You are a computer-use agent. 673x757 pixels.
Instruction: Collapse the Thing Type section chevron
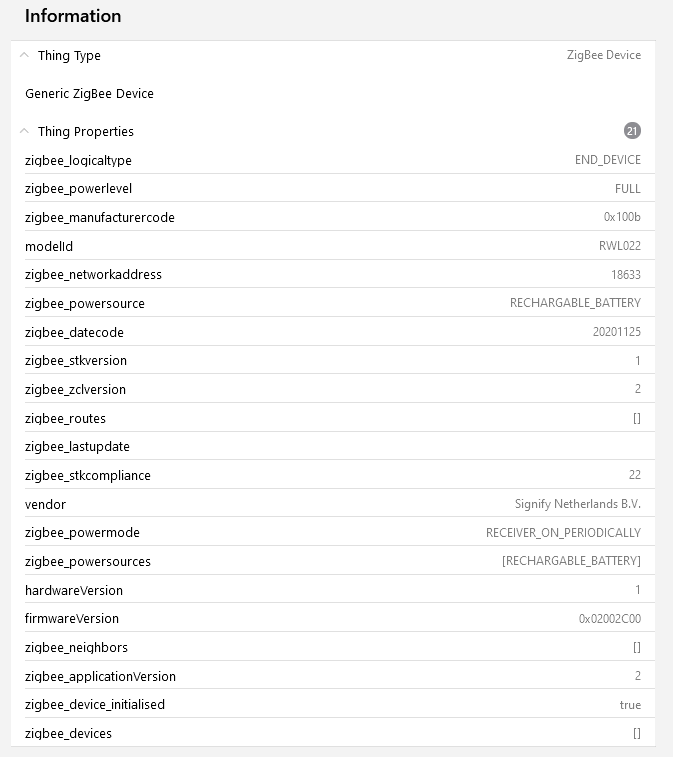25,55
